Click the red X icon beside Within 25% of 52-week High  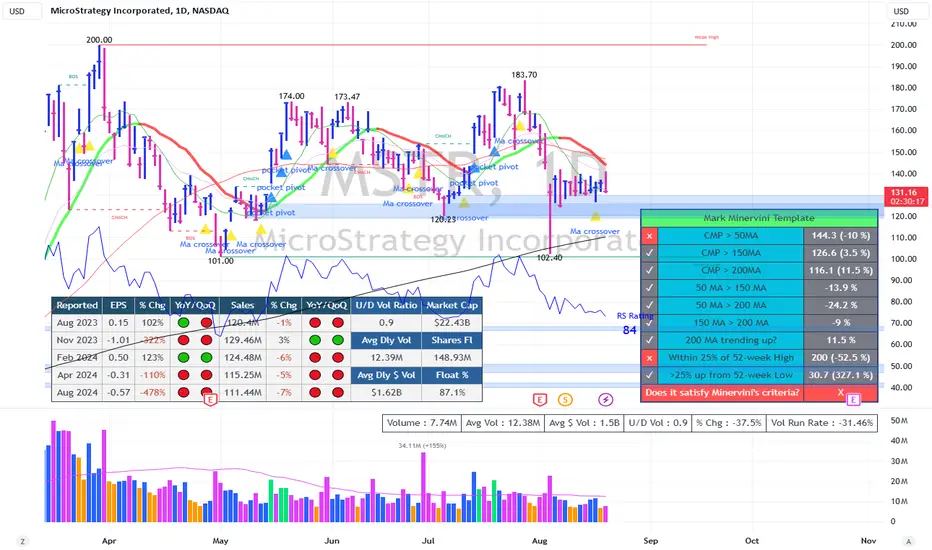coord(649,357)
